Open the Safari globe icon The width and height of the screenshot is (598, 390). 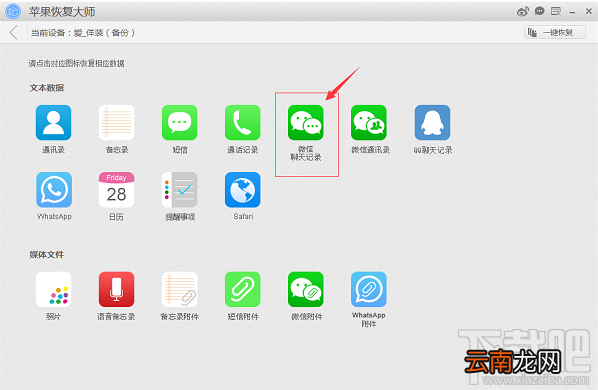(x=243, y=190)
